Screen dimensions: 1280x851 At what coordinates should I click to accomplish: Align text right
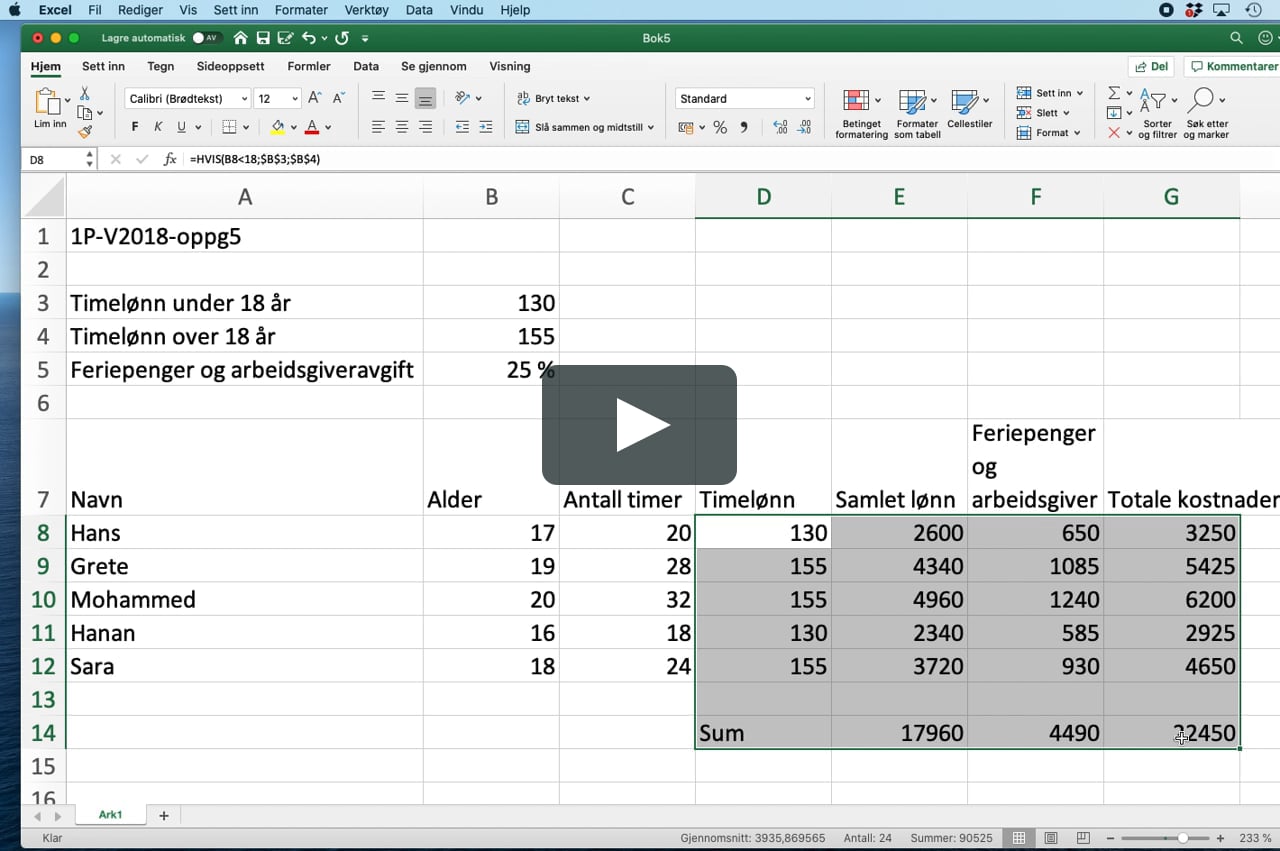tap(425, 127)
